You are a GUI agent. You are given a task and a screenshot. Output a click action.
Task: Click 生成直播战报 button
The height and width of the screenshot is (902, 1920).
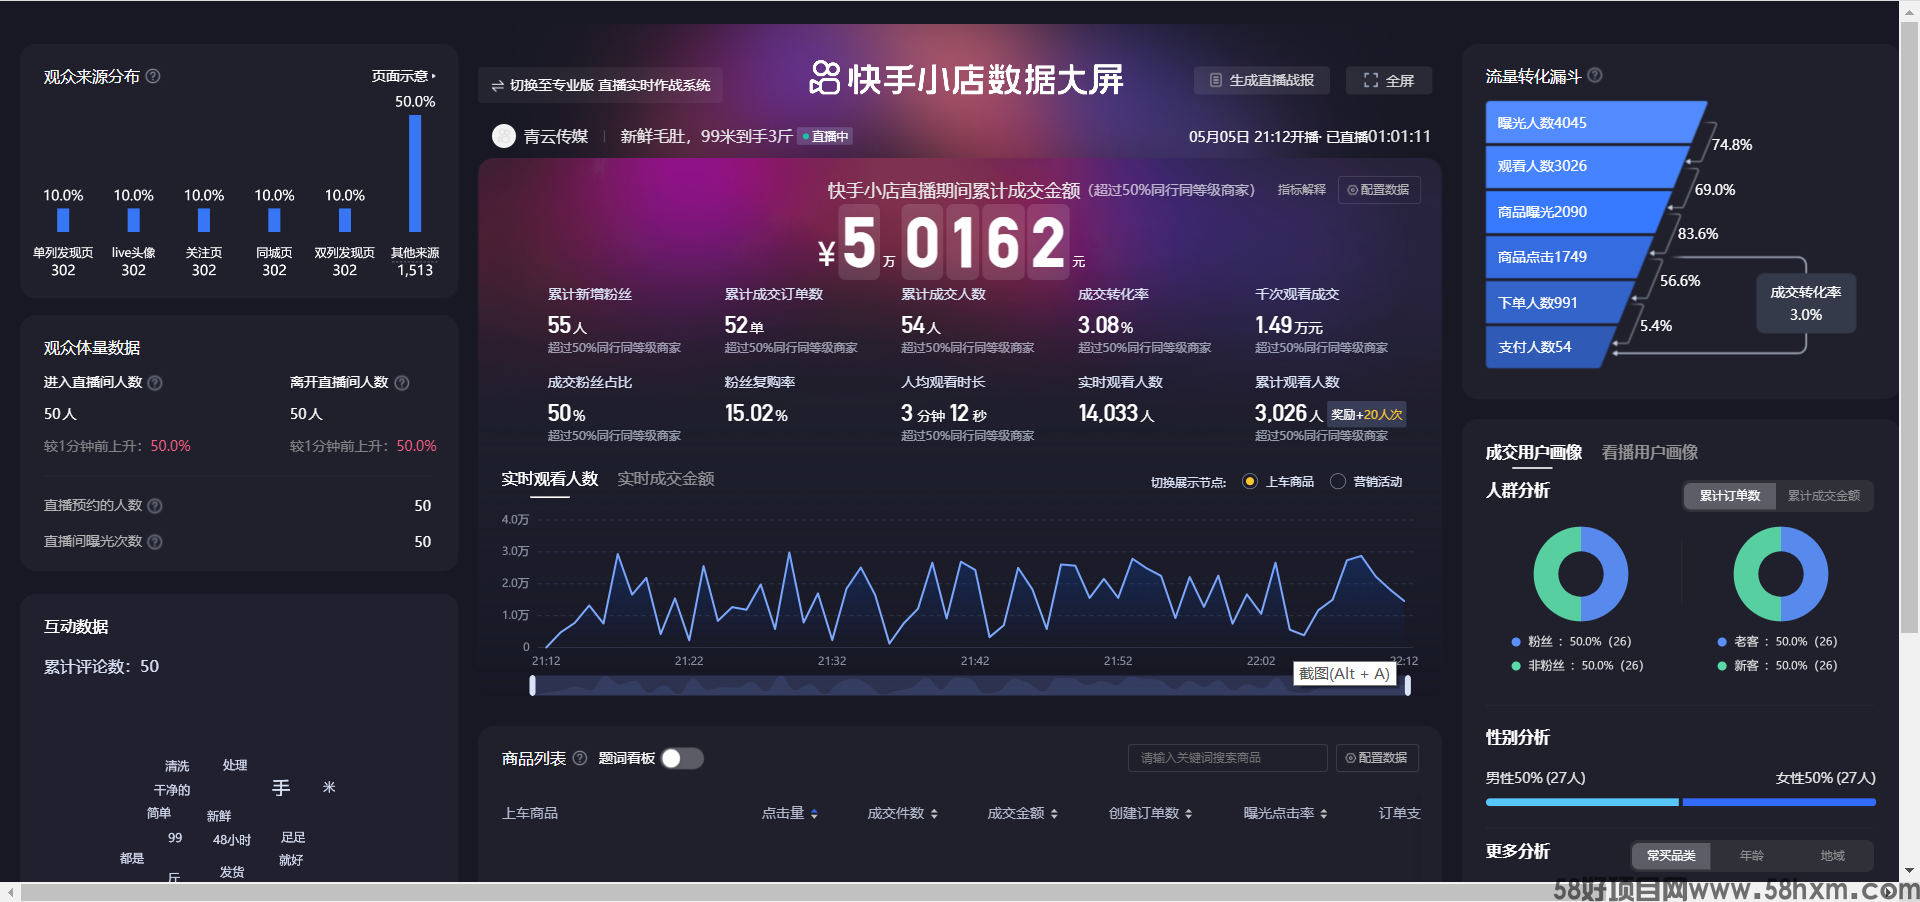point(1262,80)
